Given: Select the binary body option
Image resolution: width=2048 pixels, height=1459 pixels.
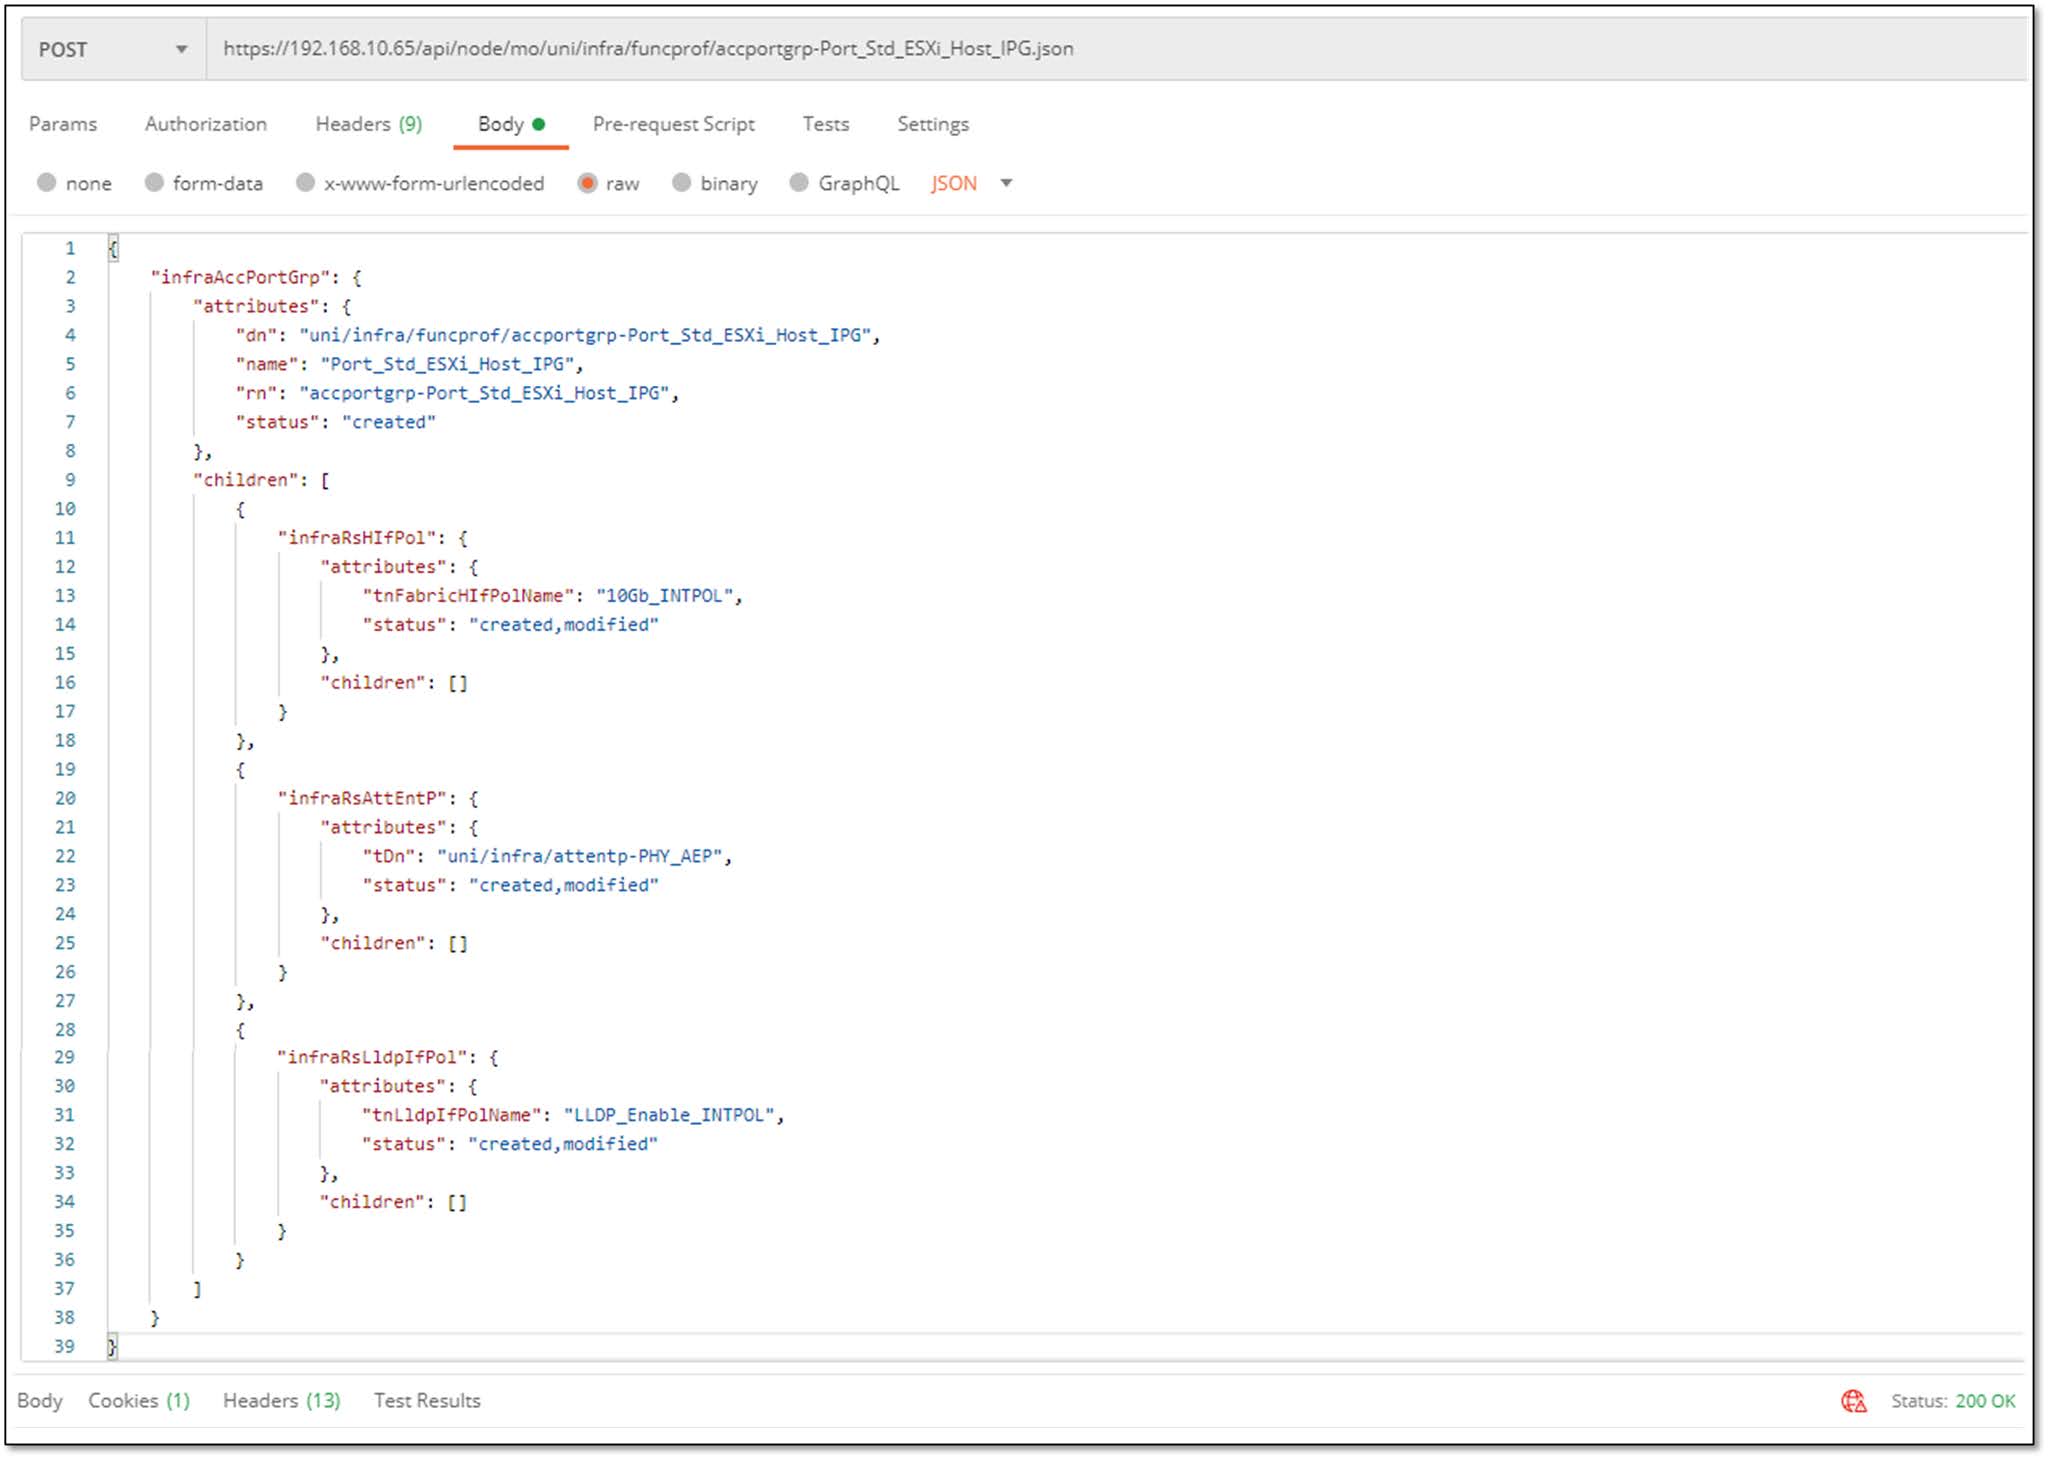Looking at the screenshot, I should click(x=682, y=183).
